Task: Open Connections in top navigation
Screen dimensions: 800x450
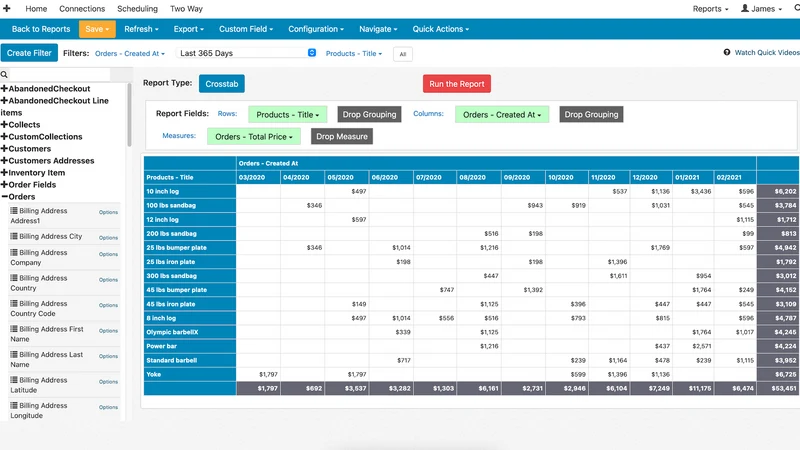Action: tap(82, 9)
